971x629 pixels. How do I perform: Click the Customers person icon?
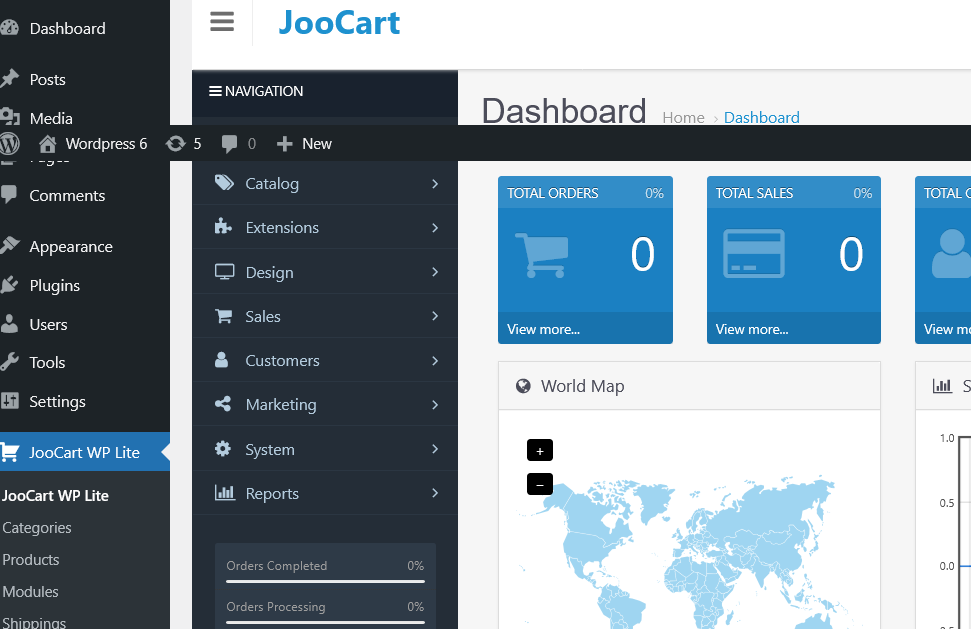click(x=221, y=360)
